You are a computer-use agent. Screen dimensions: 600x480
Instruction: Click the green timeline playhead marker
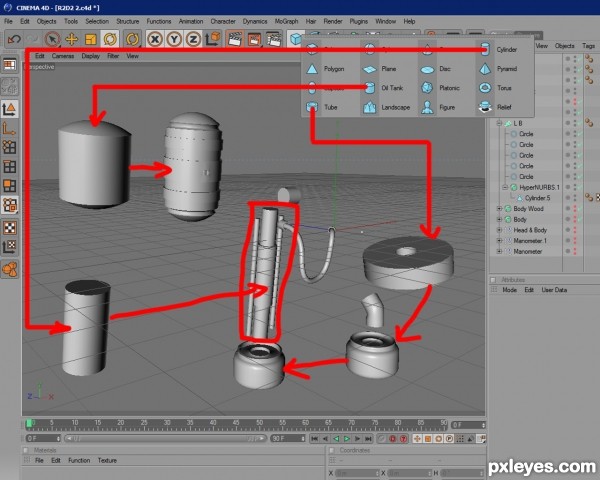click(x=29, y=423)
